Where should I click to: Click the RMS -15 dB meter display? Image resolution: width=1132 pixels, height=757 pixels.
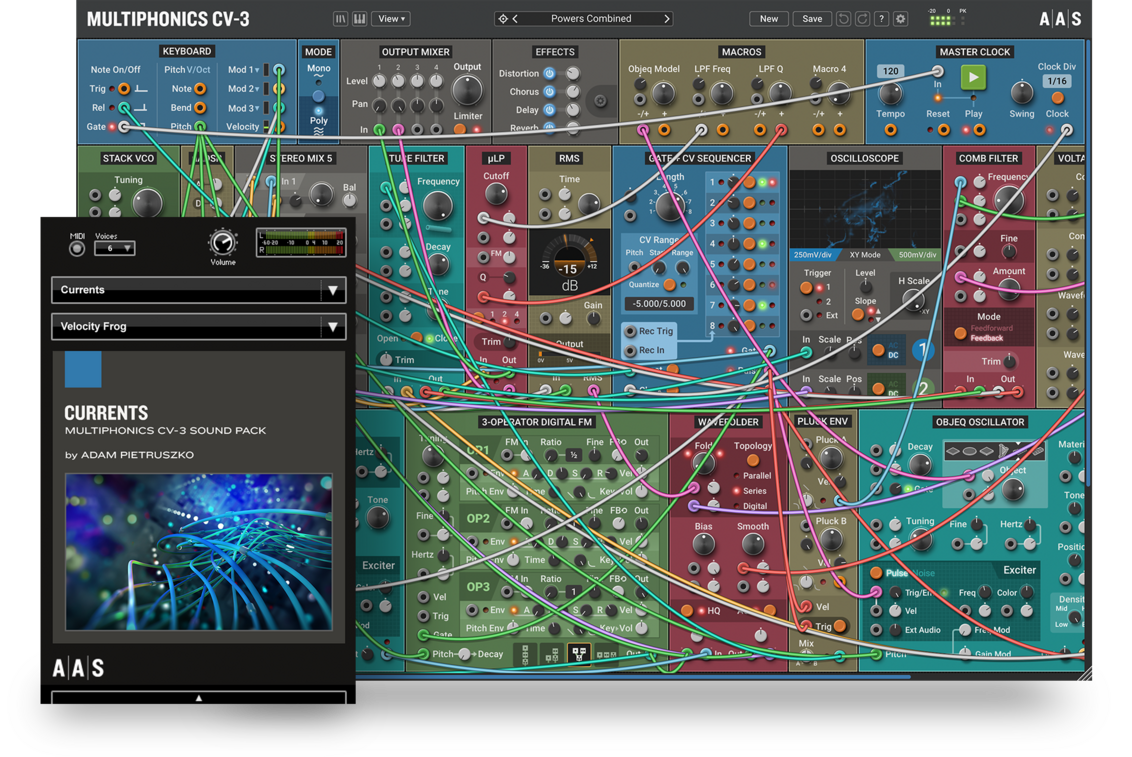(569, 263)
